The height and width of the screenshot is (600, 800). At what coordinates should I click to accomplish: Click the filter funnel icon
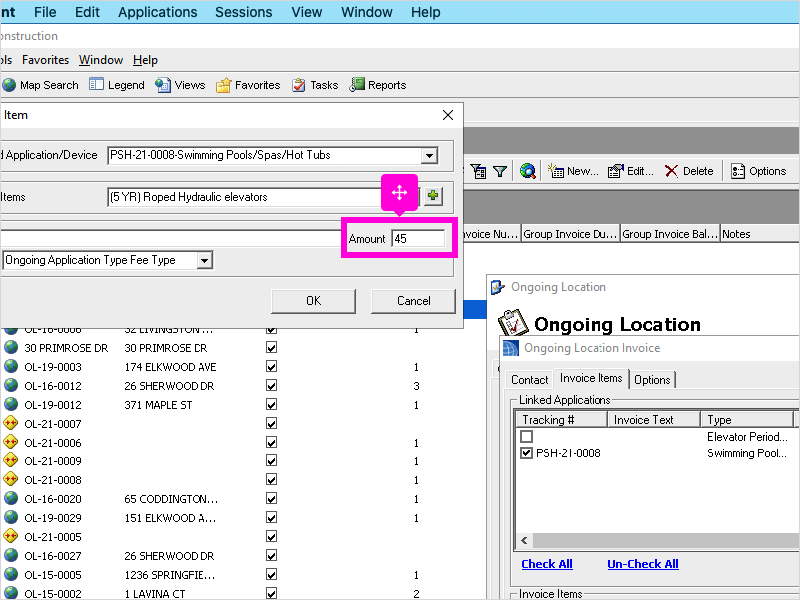click(x=500, y=171)
